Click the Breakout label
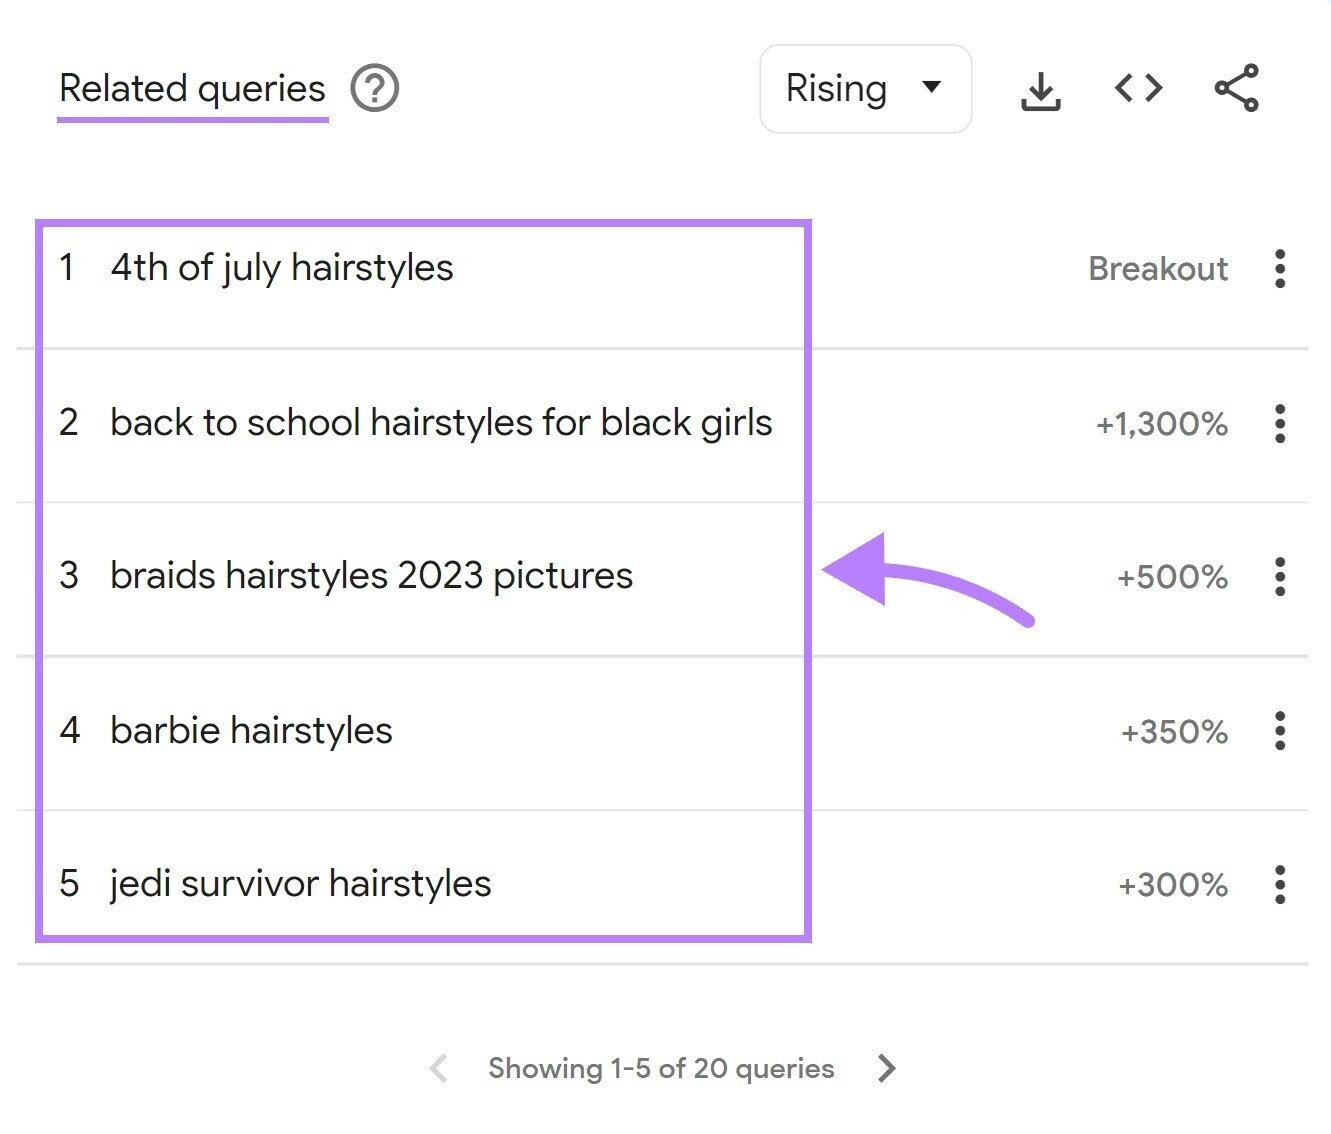The height and width of the screenshot is (1134, 1331). point(1157,268)
